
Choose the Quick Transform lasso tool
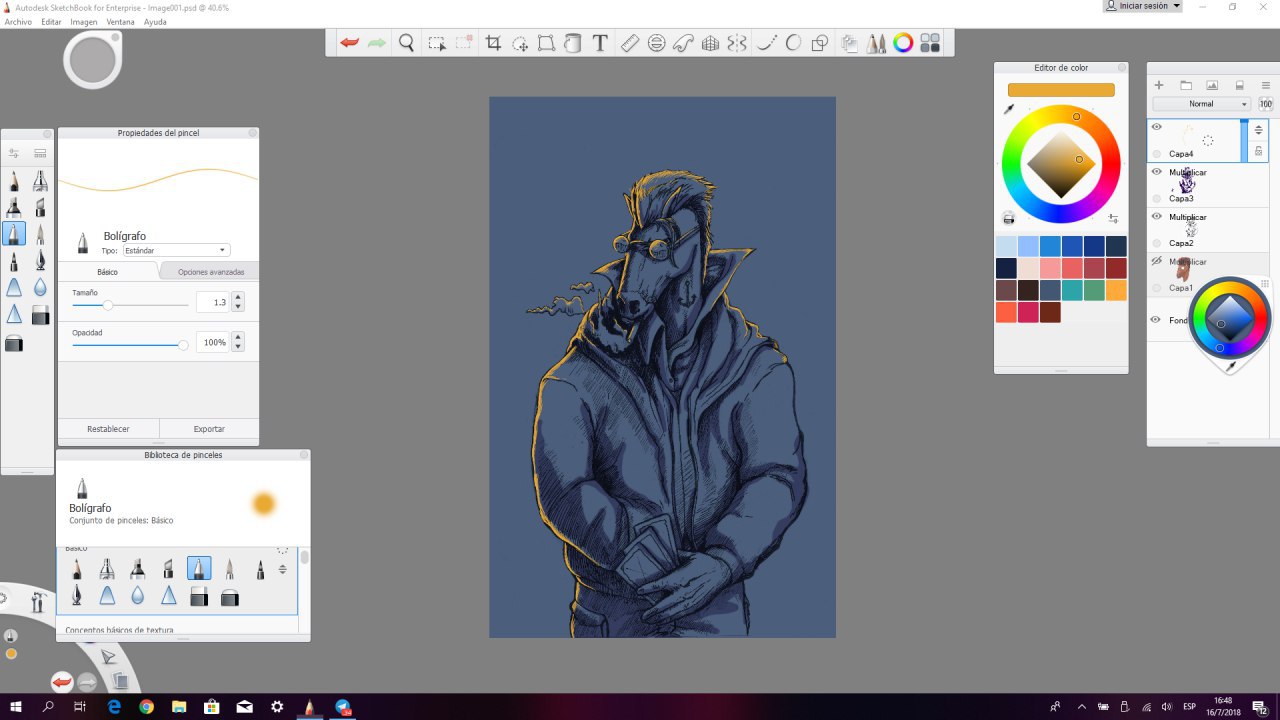tap(520, 43)
